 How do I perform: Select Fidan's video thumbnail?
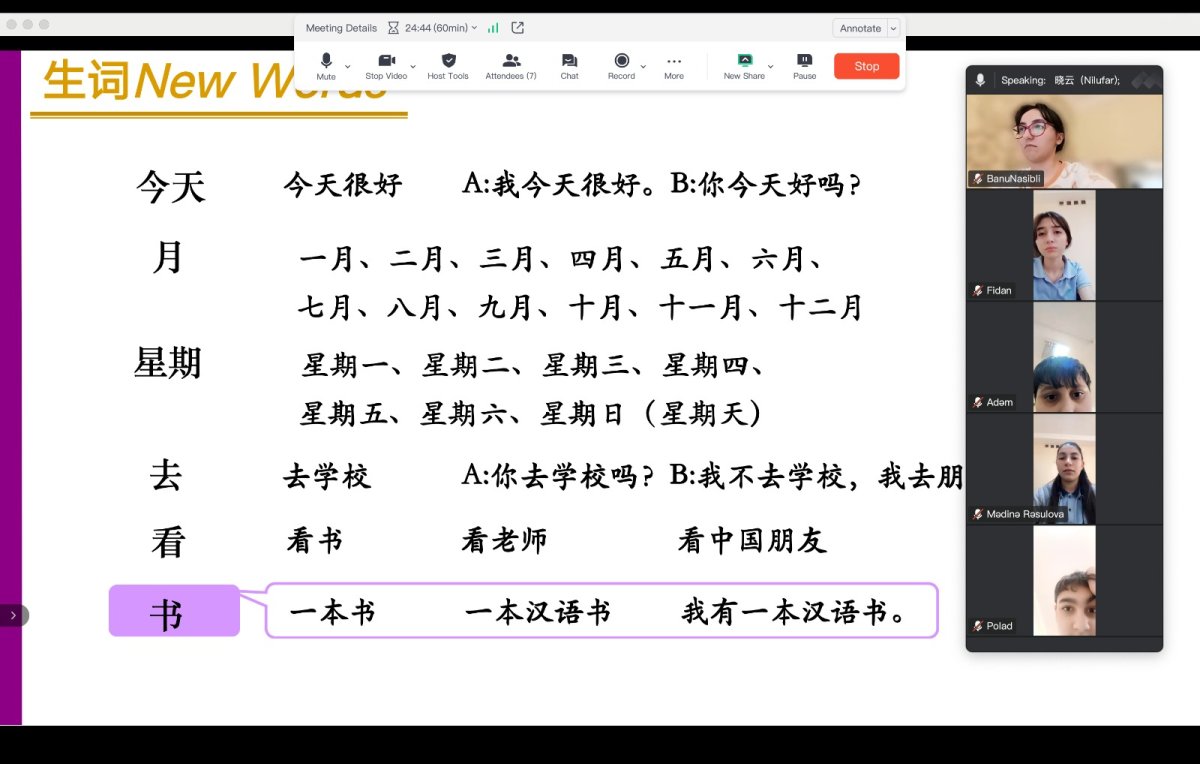(1064, 245)
